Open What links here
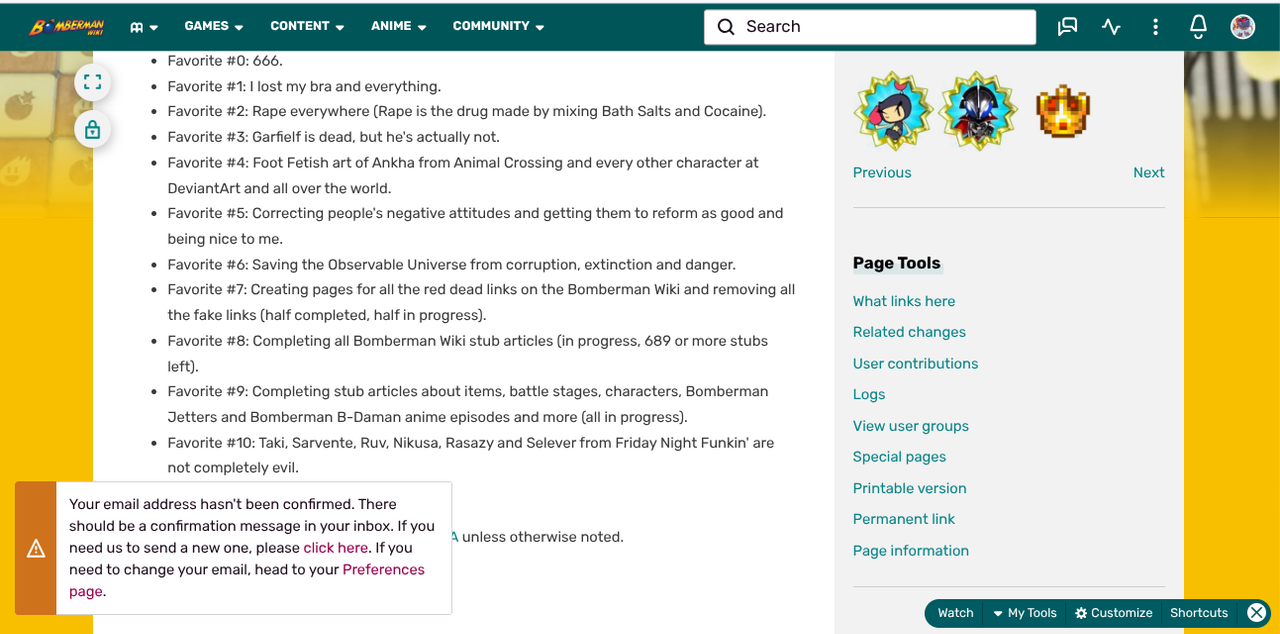This screenshot has width=1280, height=634. click(x=904, y=301)
